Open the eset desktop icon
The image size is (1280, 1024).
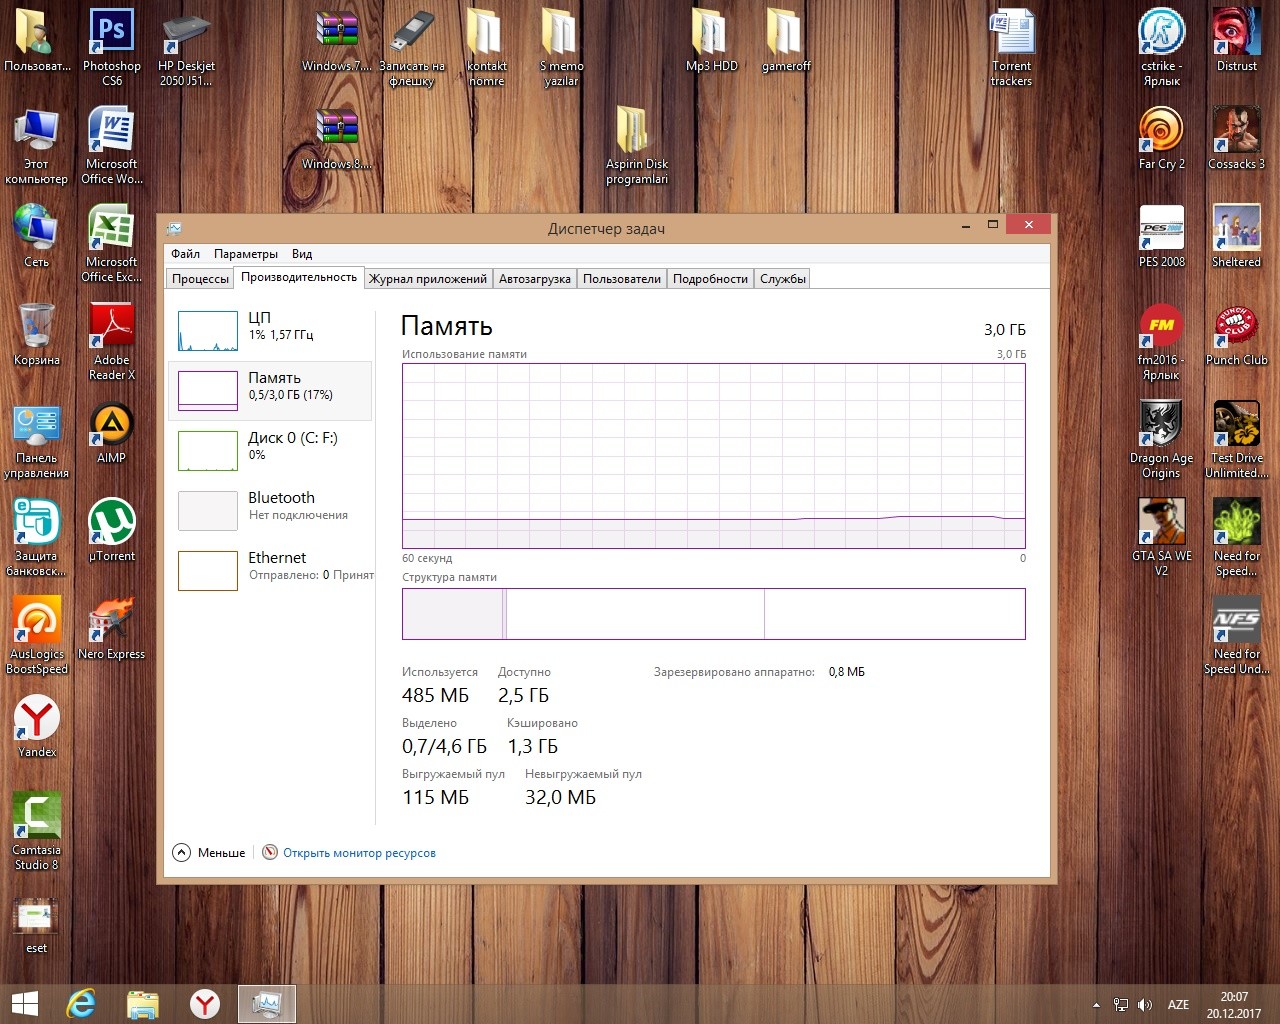[36, 925]
